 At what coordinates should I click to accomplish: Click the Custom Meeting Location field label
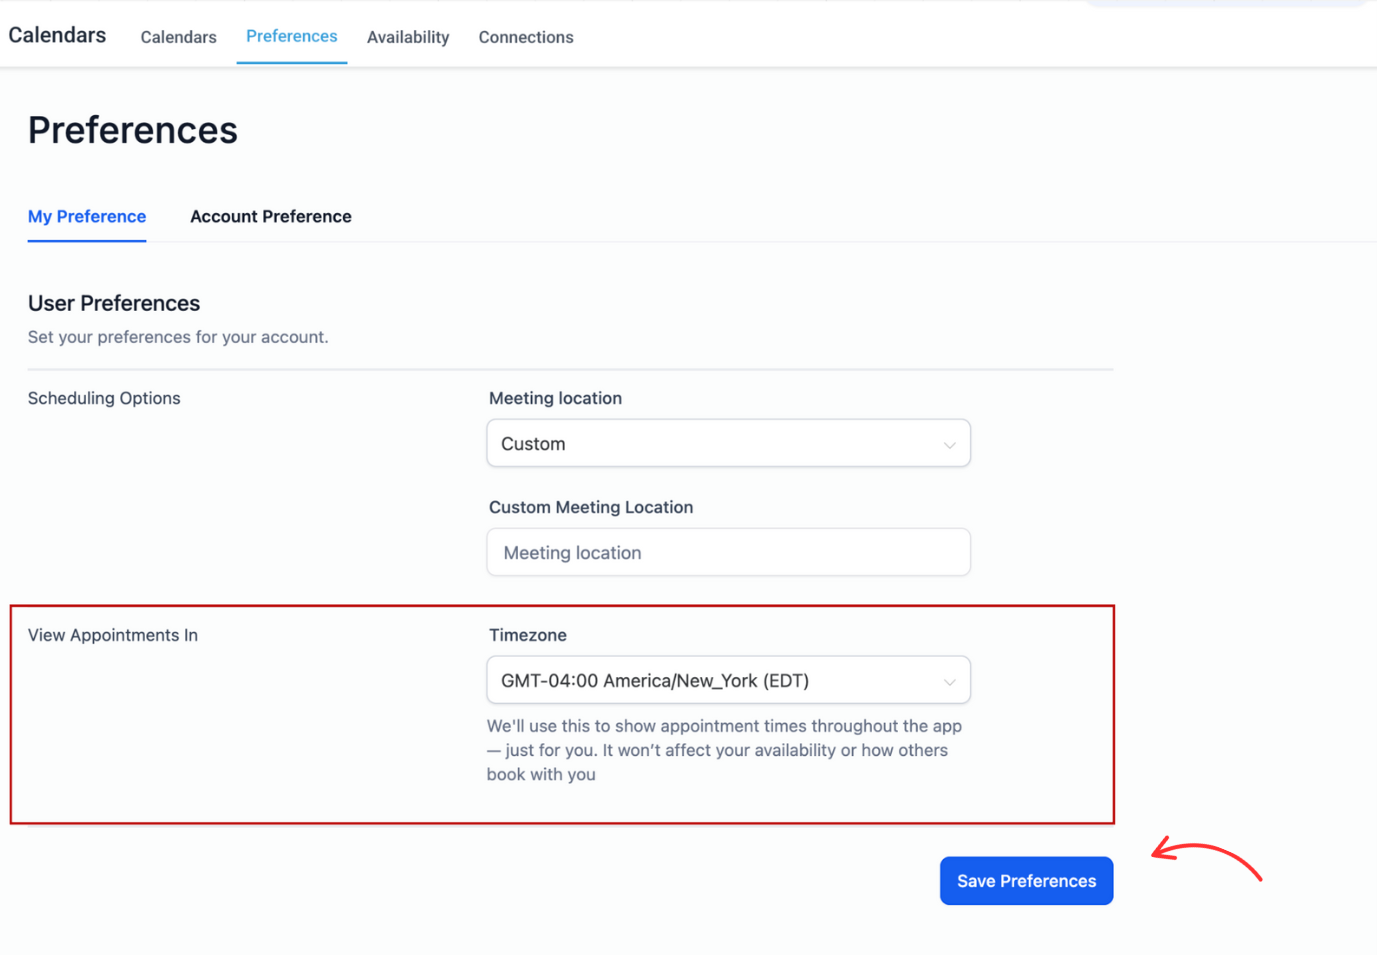pos(590,507)
